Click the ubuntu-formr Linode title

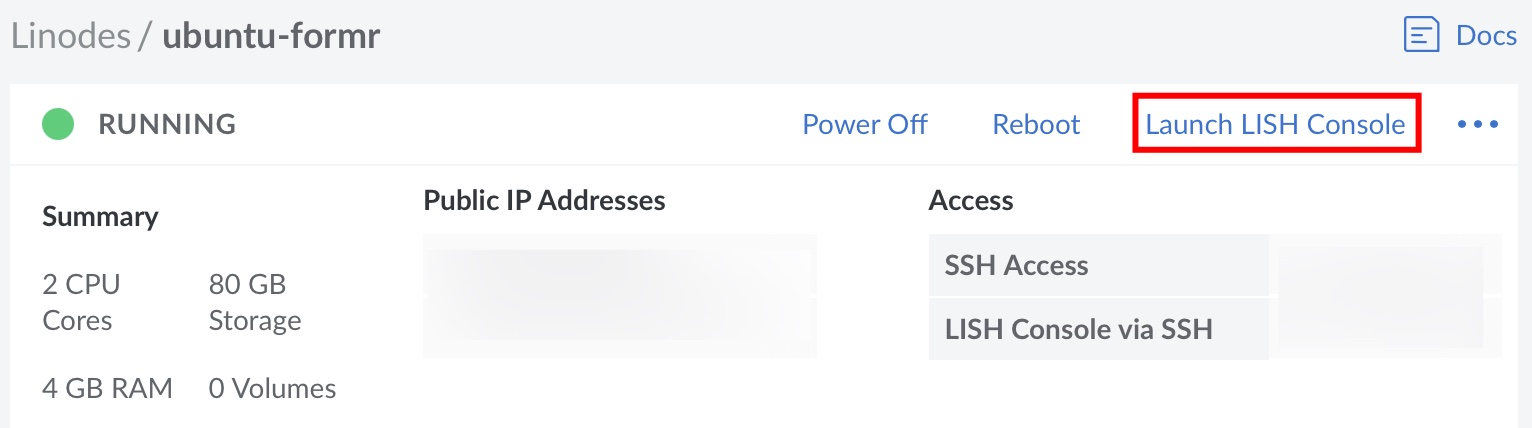tap(271, 36)
